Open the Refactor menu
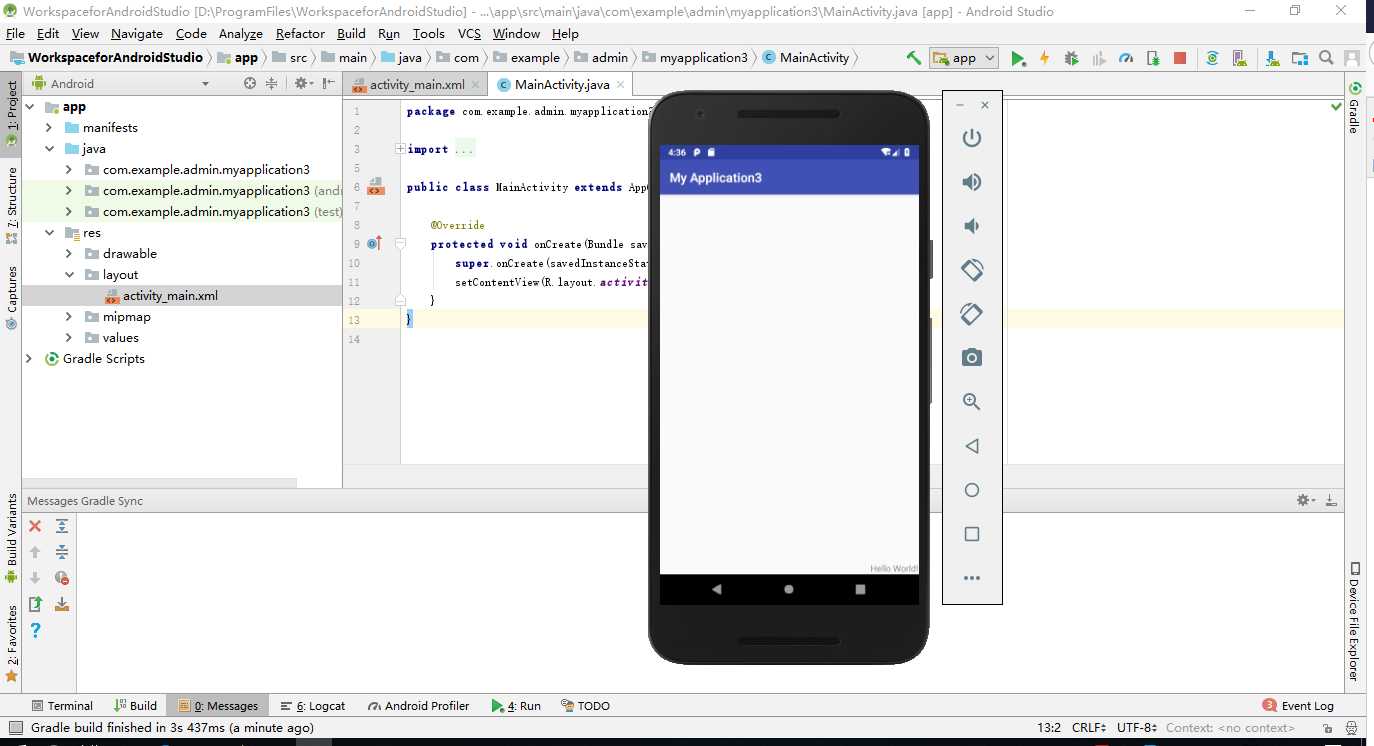 (x=300, y=34)
